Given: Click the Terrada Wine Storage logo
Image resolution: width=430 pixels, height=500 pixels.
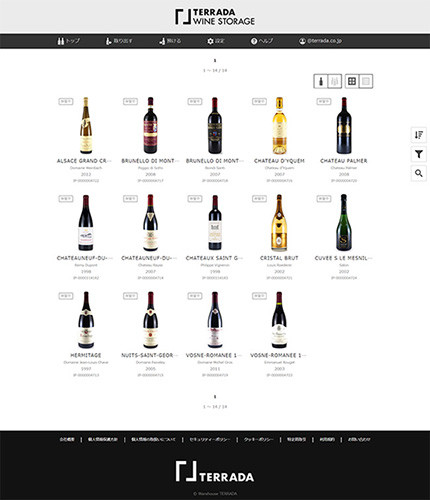Looking at the screenshot, I should [x=215, y=17].
